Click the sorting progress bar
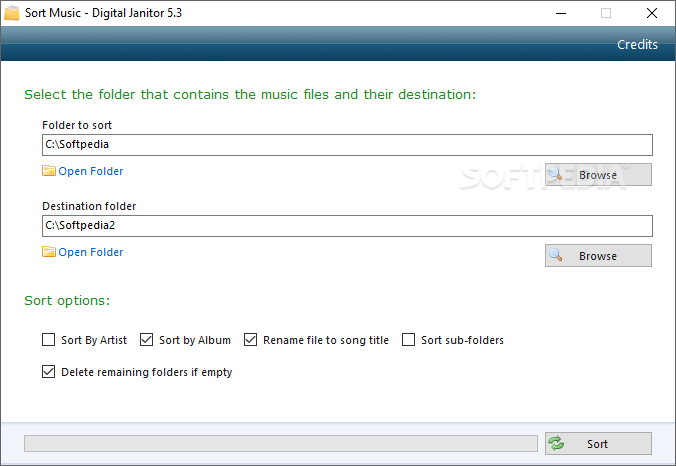Screen dimensions: 676x466 [281, 444]
